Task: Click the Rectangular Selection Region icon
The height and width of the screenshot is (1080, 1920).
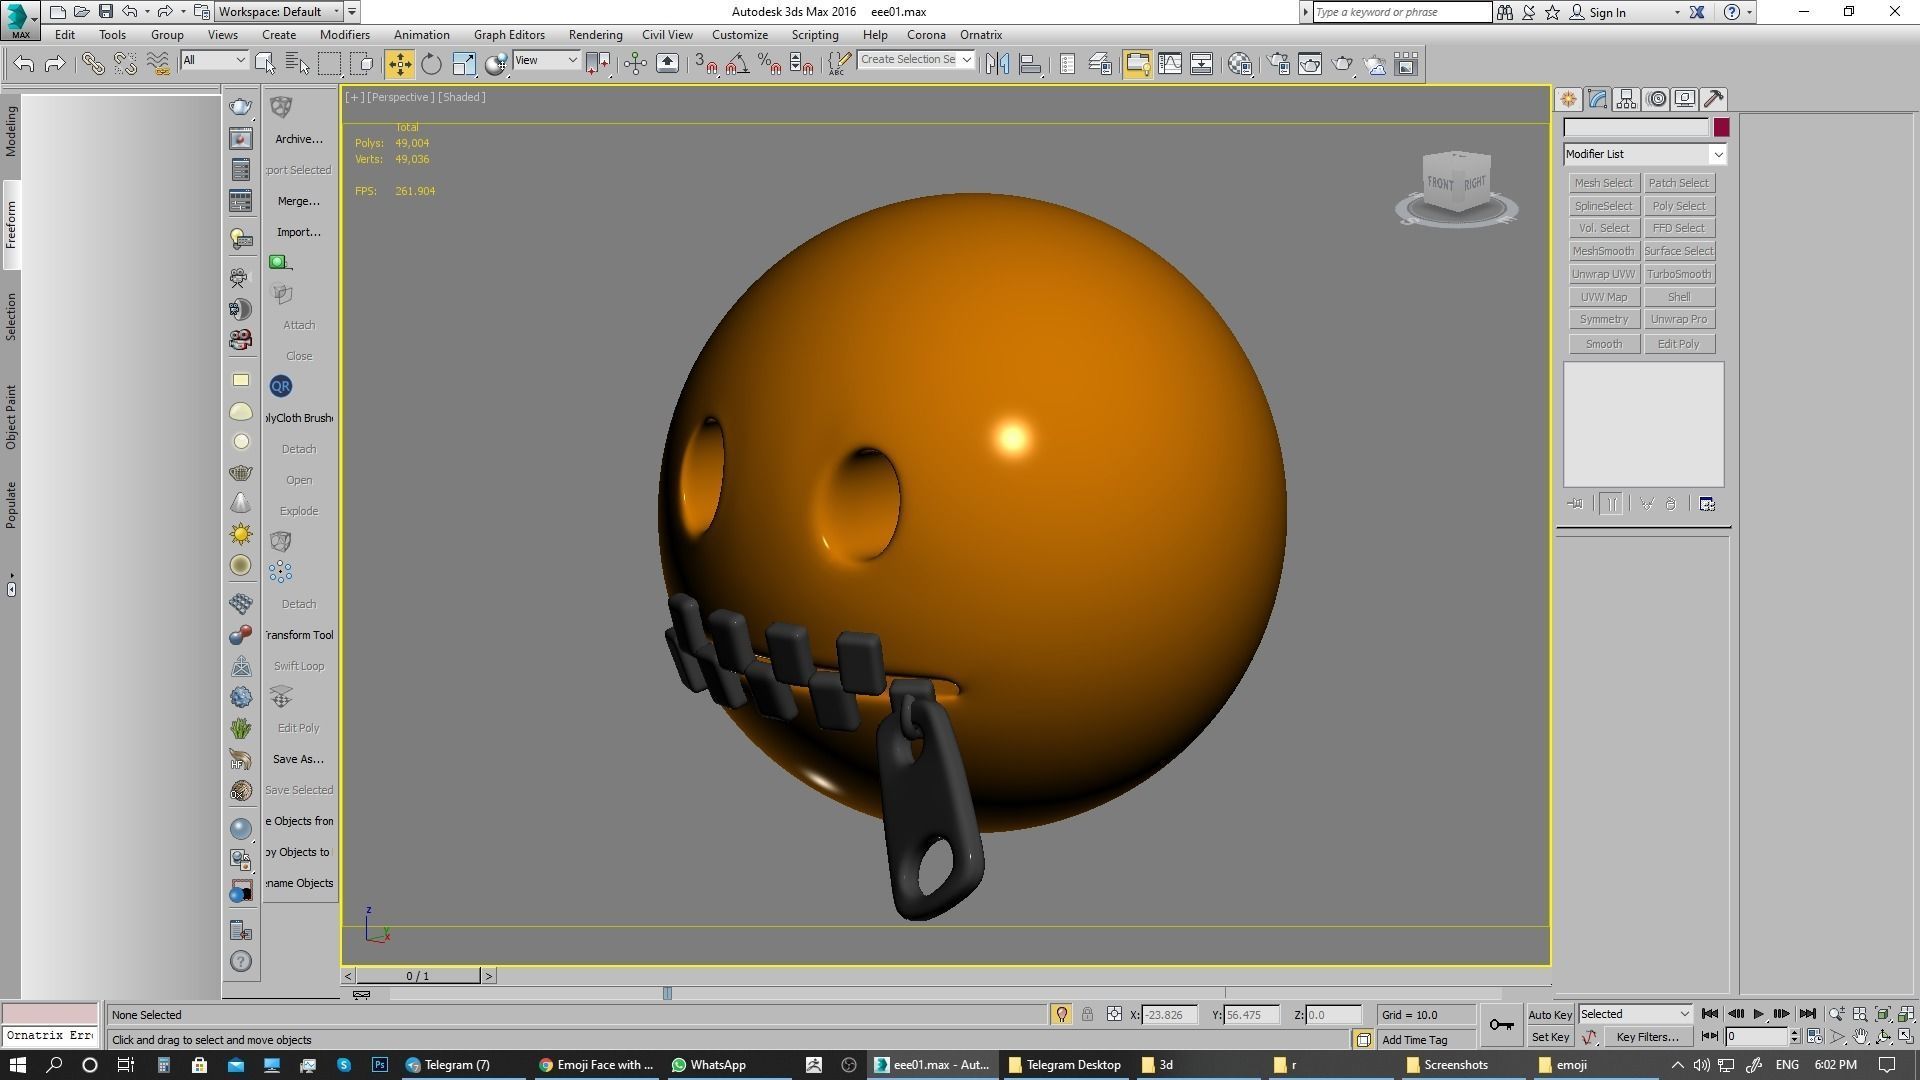Action: (x=329, y=64)
